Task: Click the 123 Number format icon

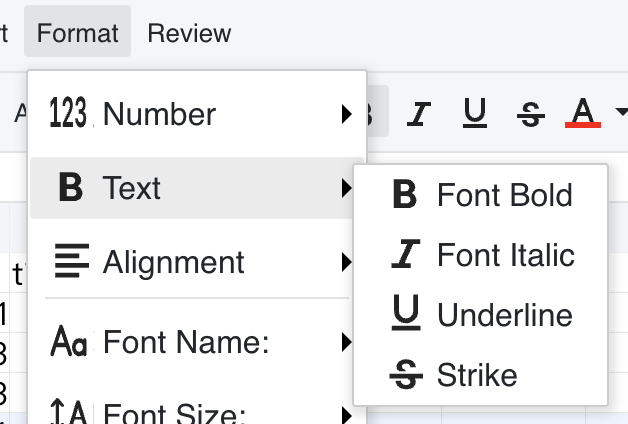Action: click(x=68, y=114)
